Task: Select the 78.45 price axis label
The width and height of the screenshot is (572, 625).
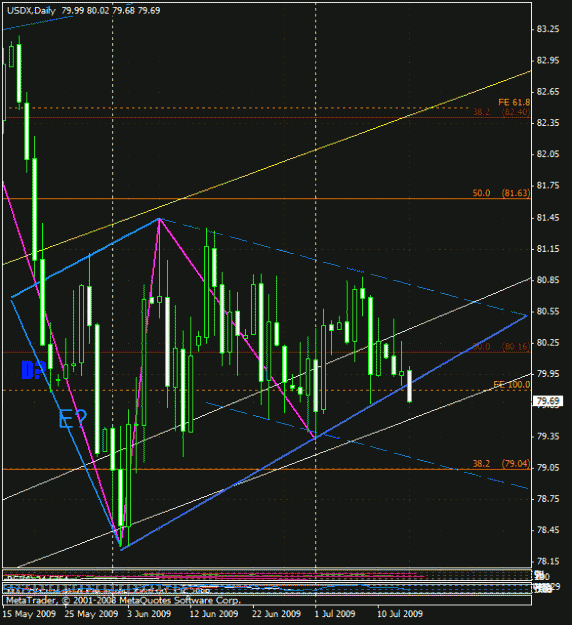Action: (548, 531)
